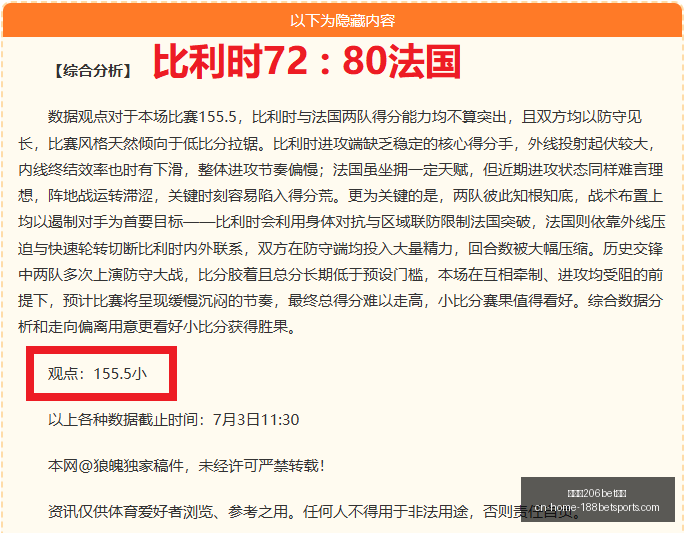Click the line starting '长，比赛风格天然倾向于低比分拉锯'
686x533 pixels.
pyautogui.click(x=337, y=143)
